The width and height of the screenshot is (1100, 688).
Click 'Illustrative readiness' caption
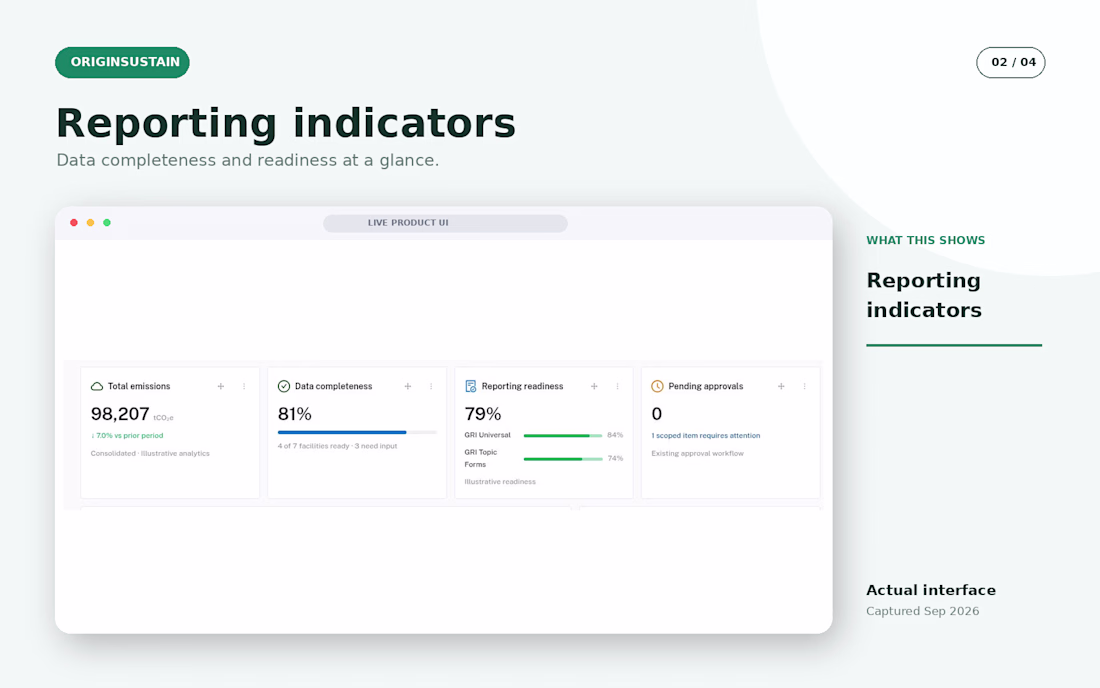500,482
